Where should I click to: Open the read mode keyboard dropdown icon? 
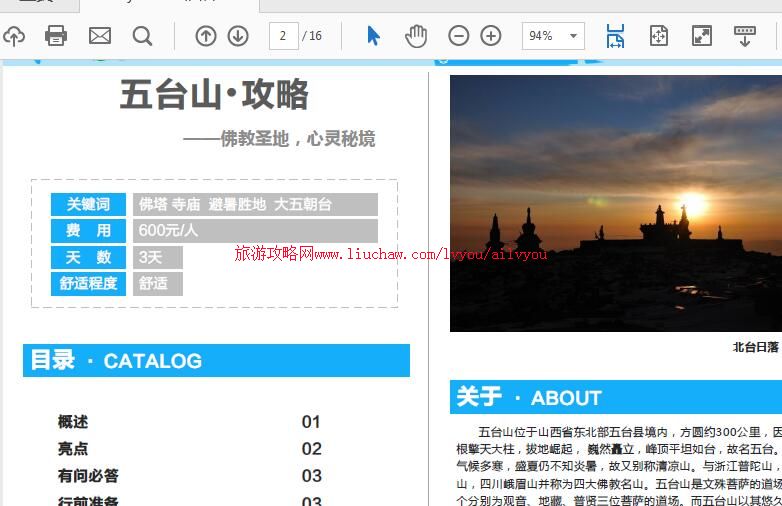coord(745,37)
